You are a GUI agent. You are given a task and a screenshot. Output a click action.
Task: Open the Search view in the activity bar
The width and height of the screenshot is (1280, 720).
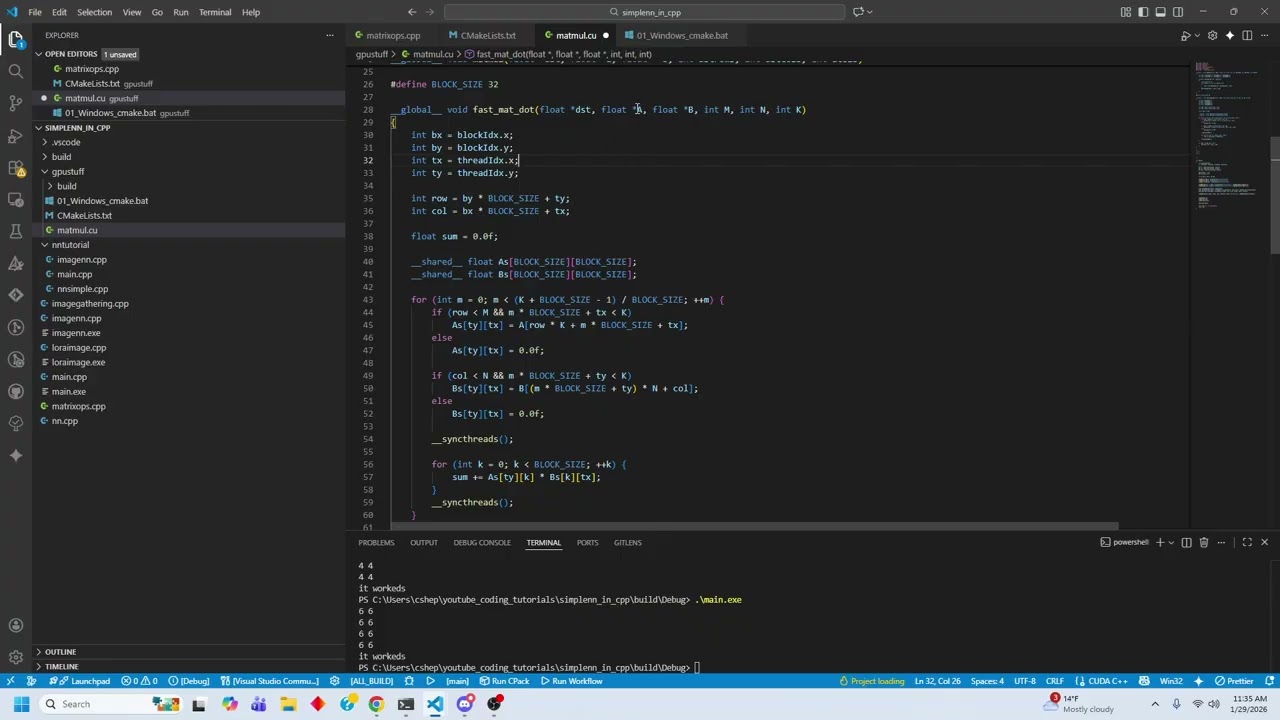(x=15, y=71)
